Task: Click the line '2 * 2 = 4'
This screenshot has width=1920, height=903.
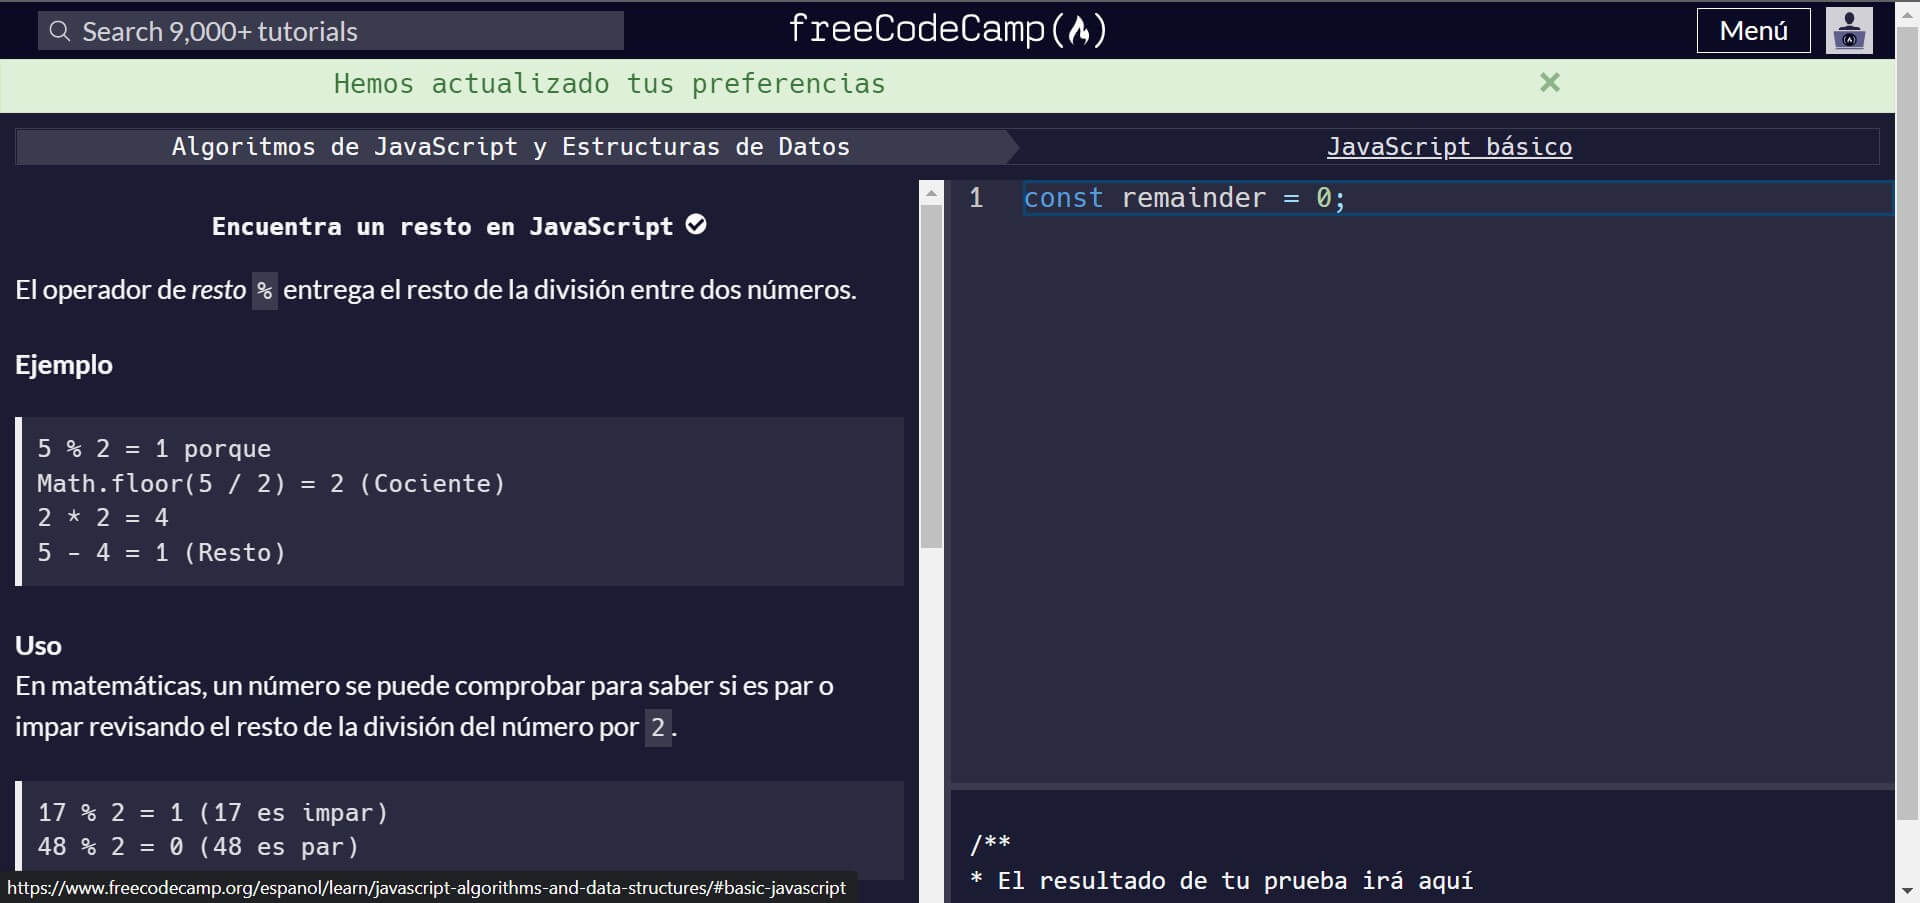Action: click(x=103, y=518)
